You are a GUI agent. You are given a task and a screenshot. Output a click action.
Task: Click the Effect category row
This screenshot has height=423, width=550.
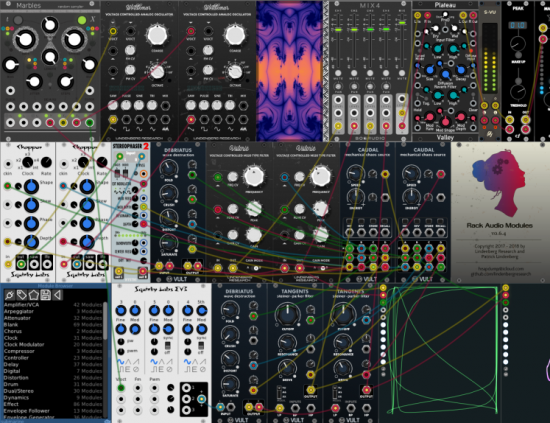coord(53,404)
